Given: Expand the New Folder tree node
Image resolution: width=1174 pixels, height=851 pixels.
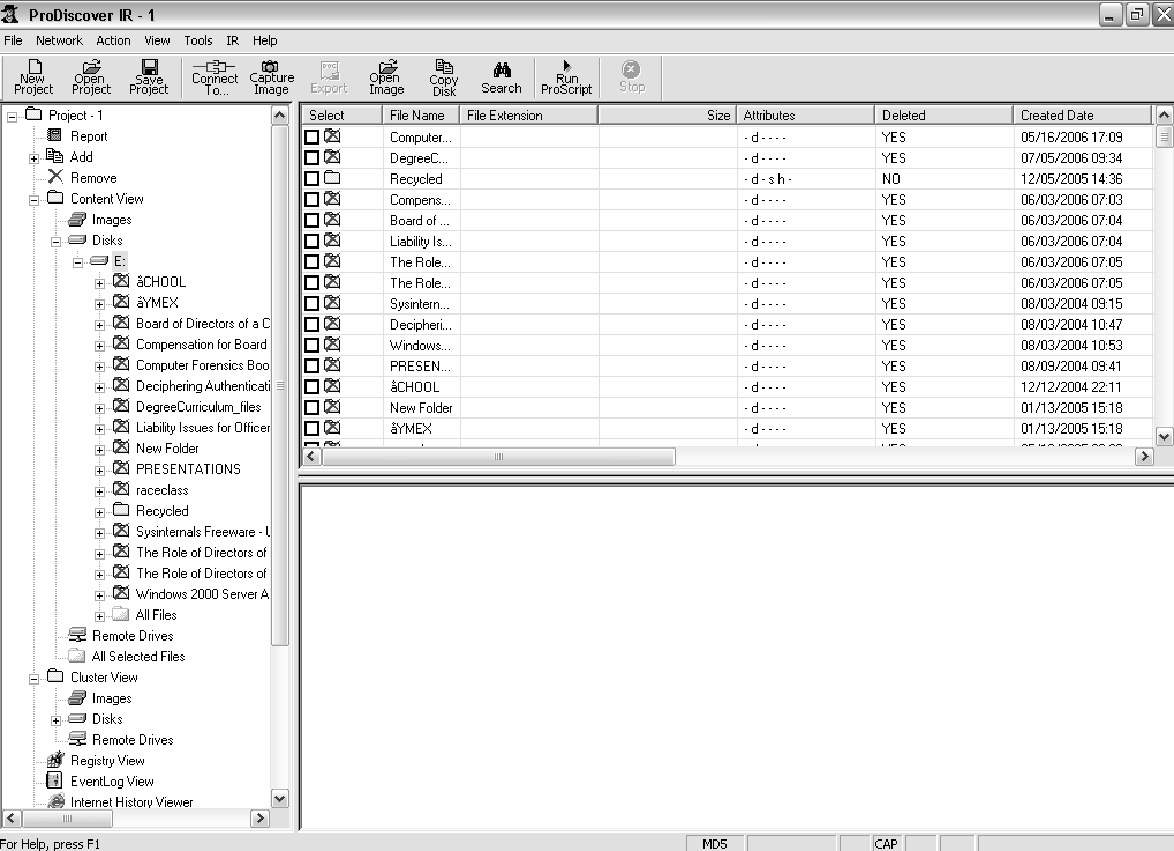Looking at the screenshot, I should tap(100, 450).
